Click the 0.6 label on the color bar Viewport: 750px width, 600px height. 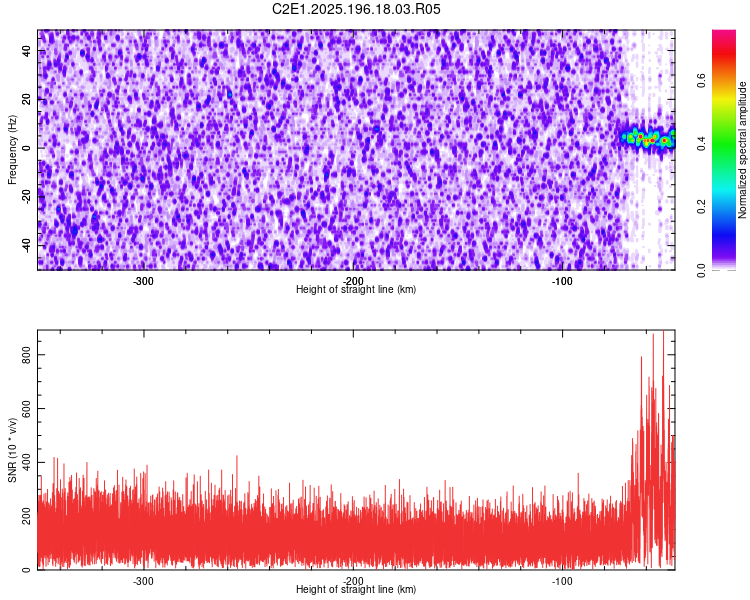[x=701, y=80]
